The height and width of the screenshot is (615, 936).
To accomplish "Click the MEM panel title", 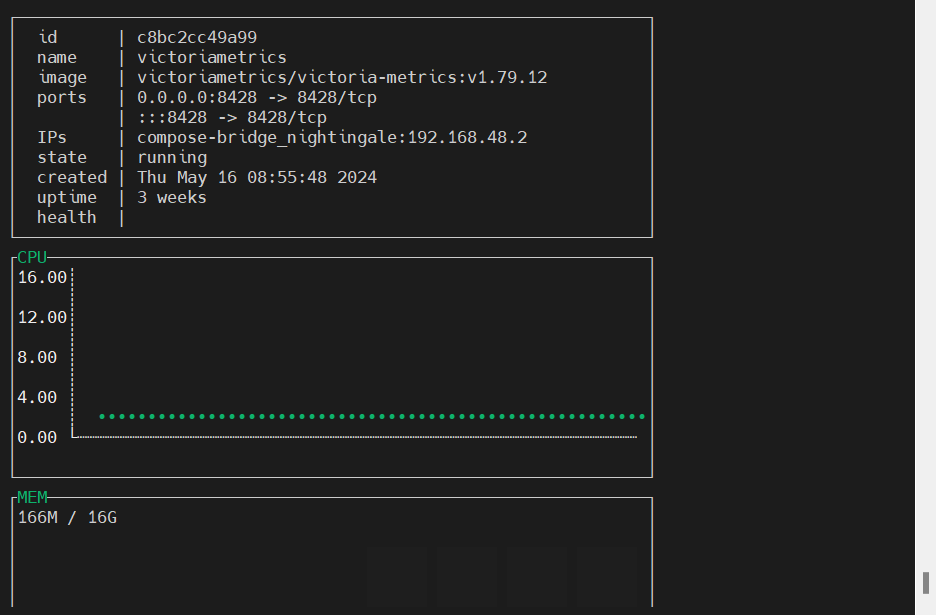I will tap(32, 498).
